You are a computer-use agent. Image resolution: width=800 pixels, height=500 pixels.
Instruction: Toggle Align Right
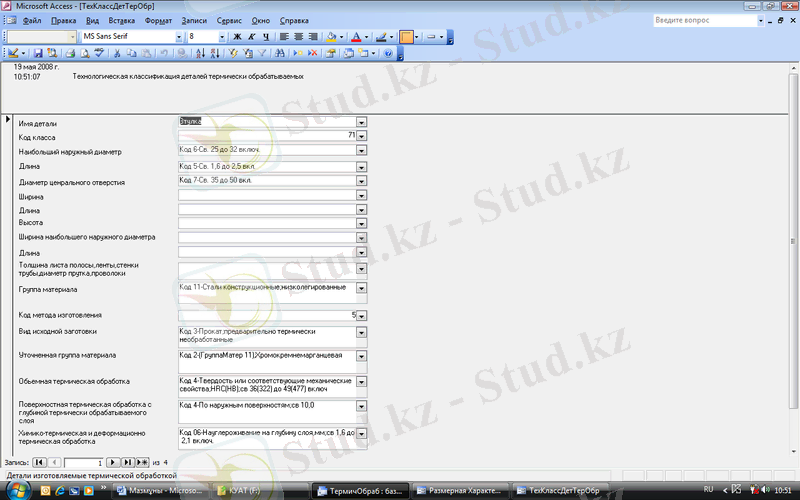[x=313, y=37]
